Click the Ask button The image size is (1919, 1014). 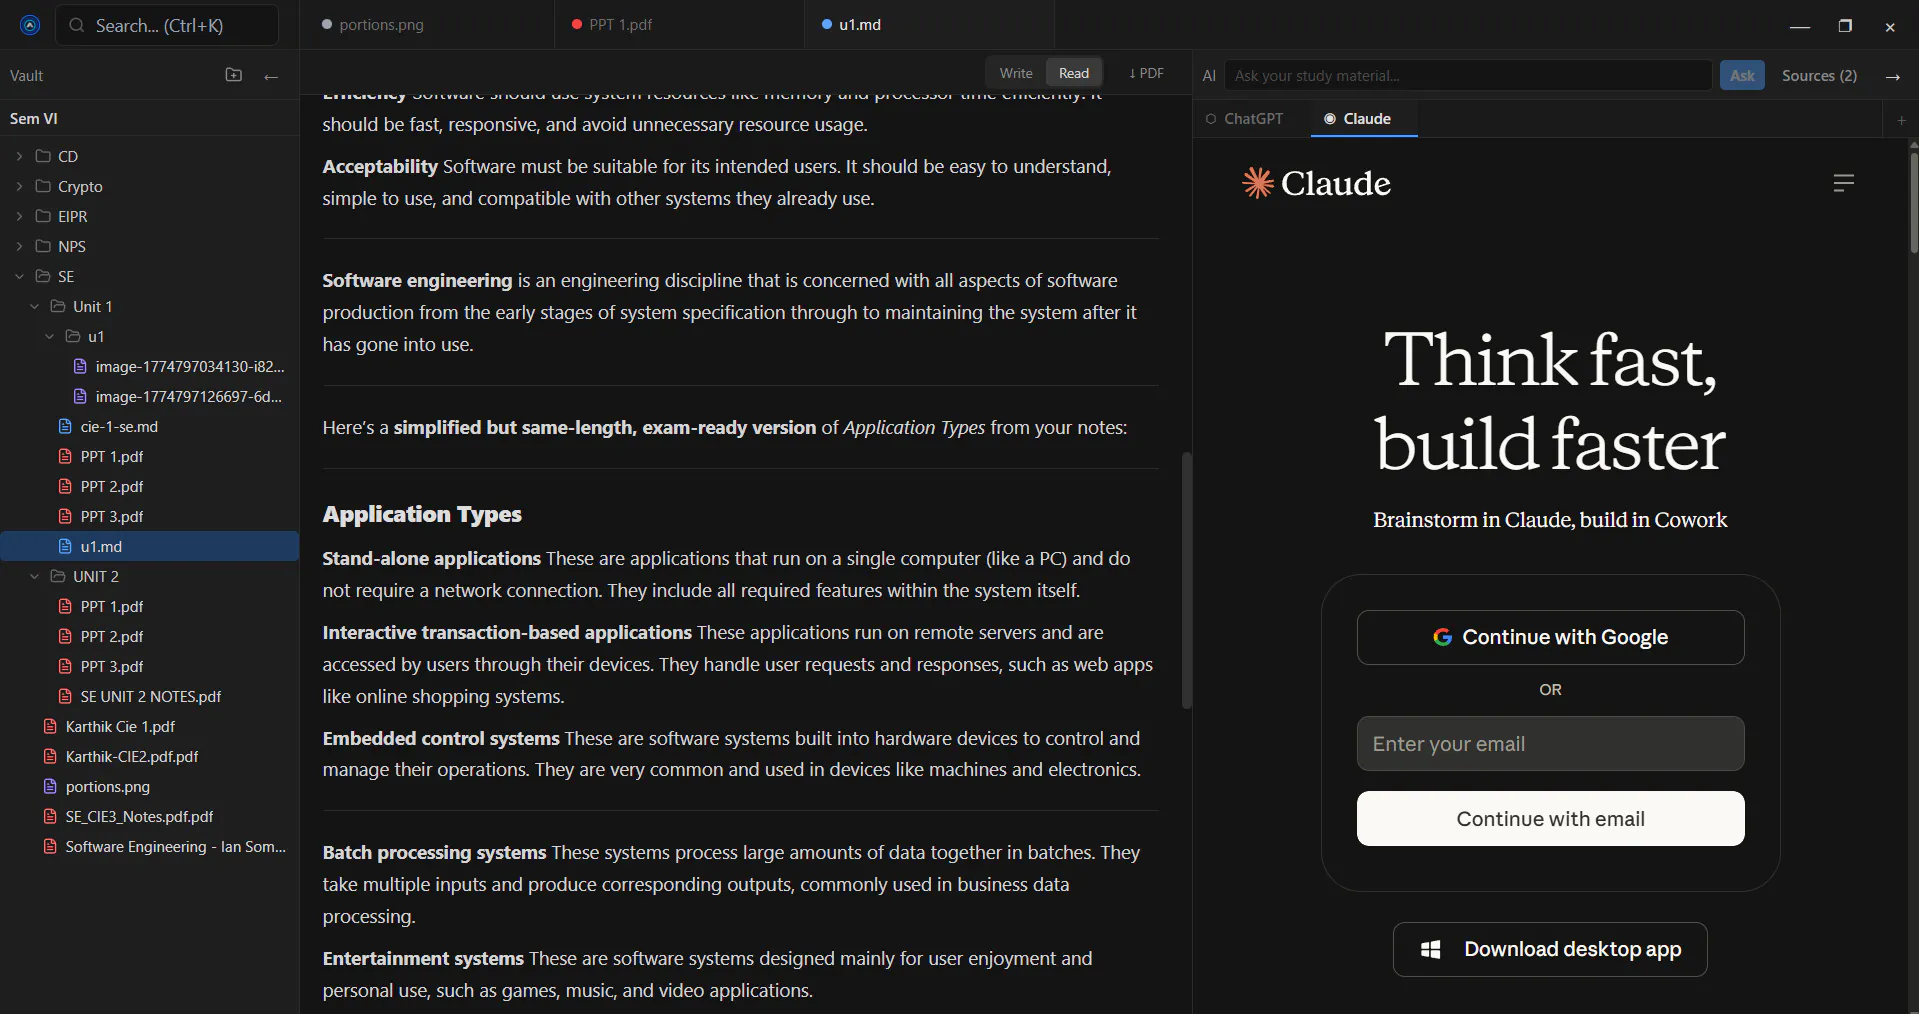pyautogui.click(x=1742, y=75)
